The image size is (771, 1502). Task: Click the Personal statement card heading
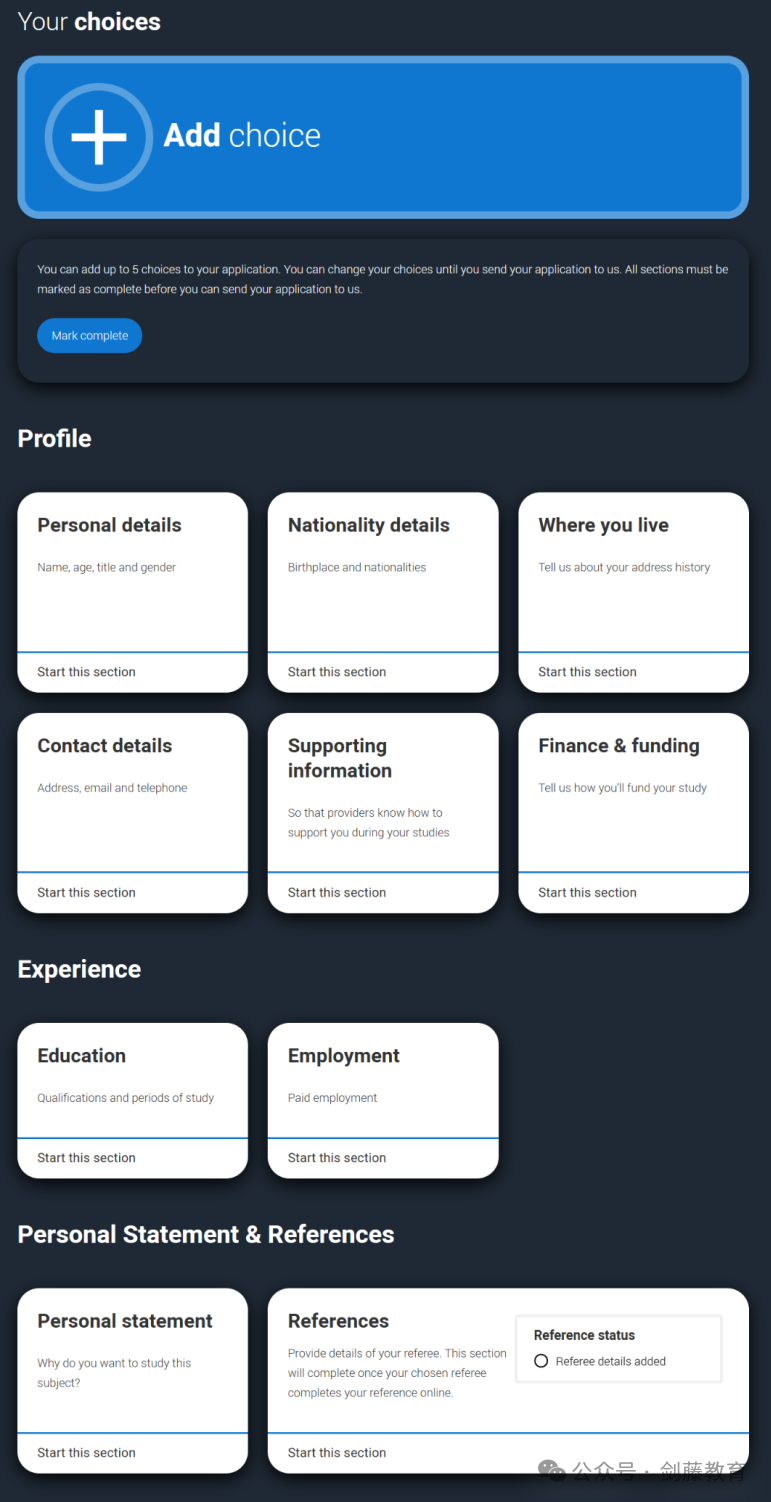point(125,1321)
